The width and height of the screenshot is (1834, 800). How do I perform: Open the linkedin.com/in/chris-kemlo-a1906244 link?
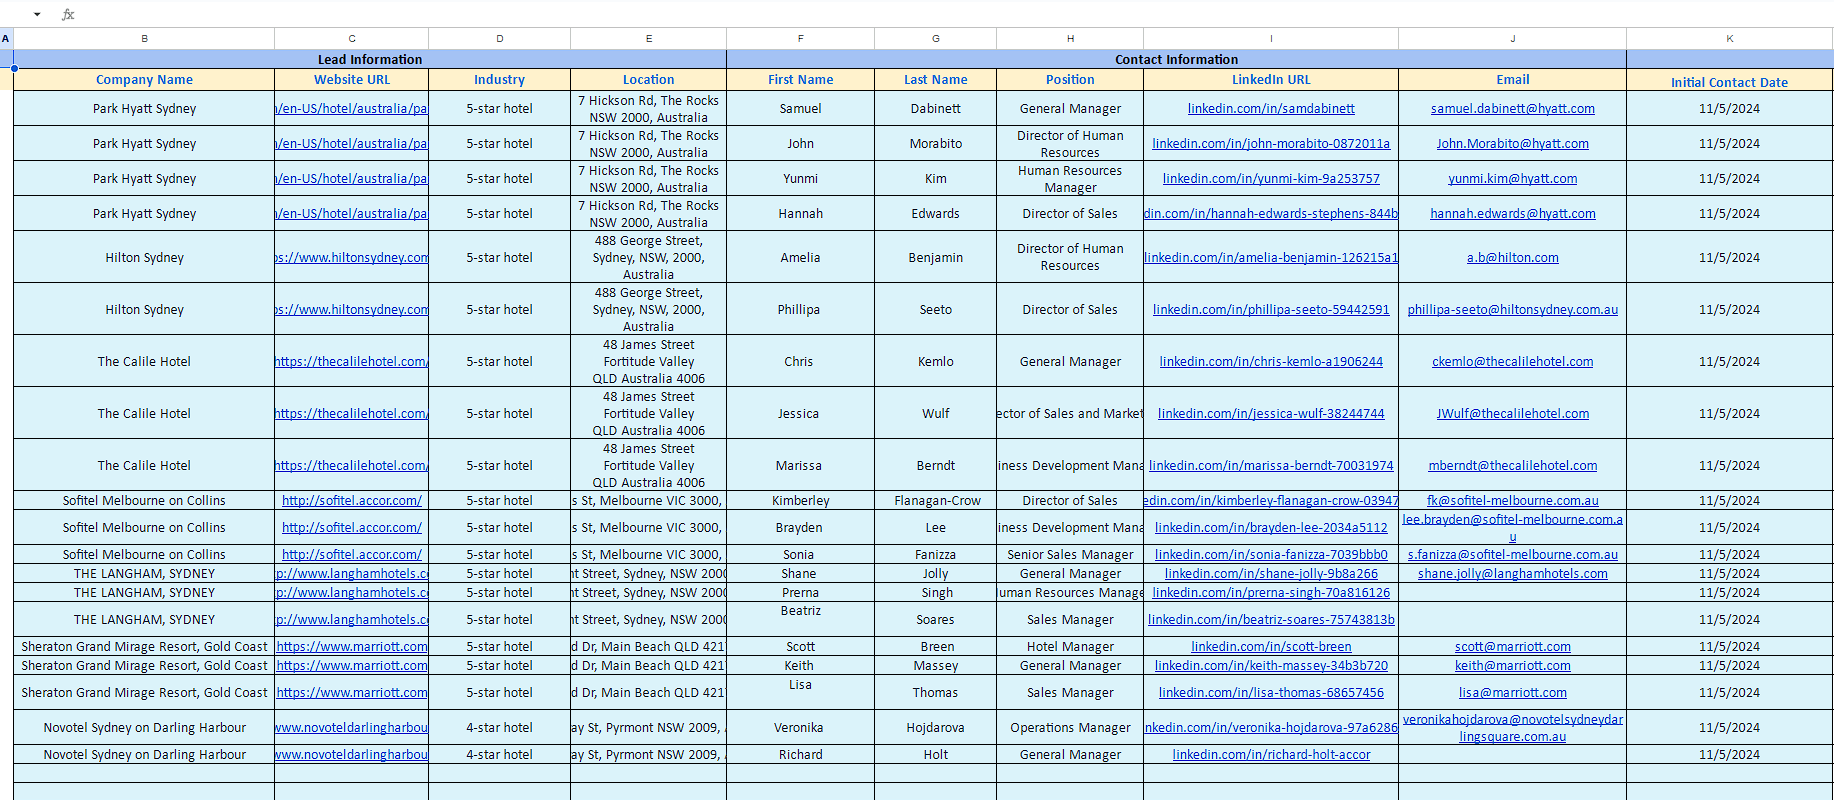[x=1271, y=362]
